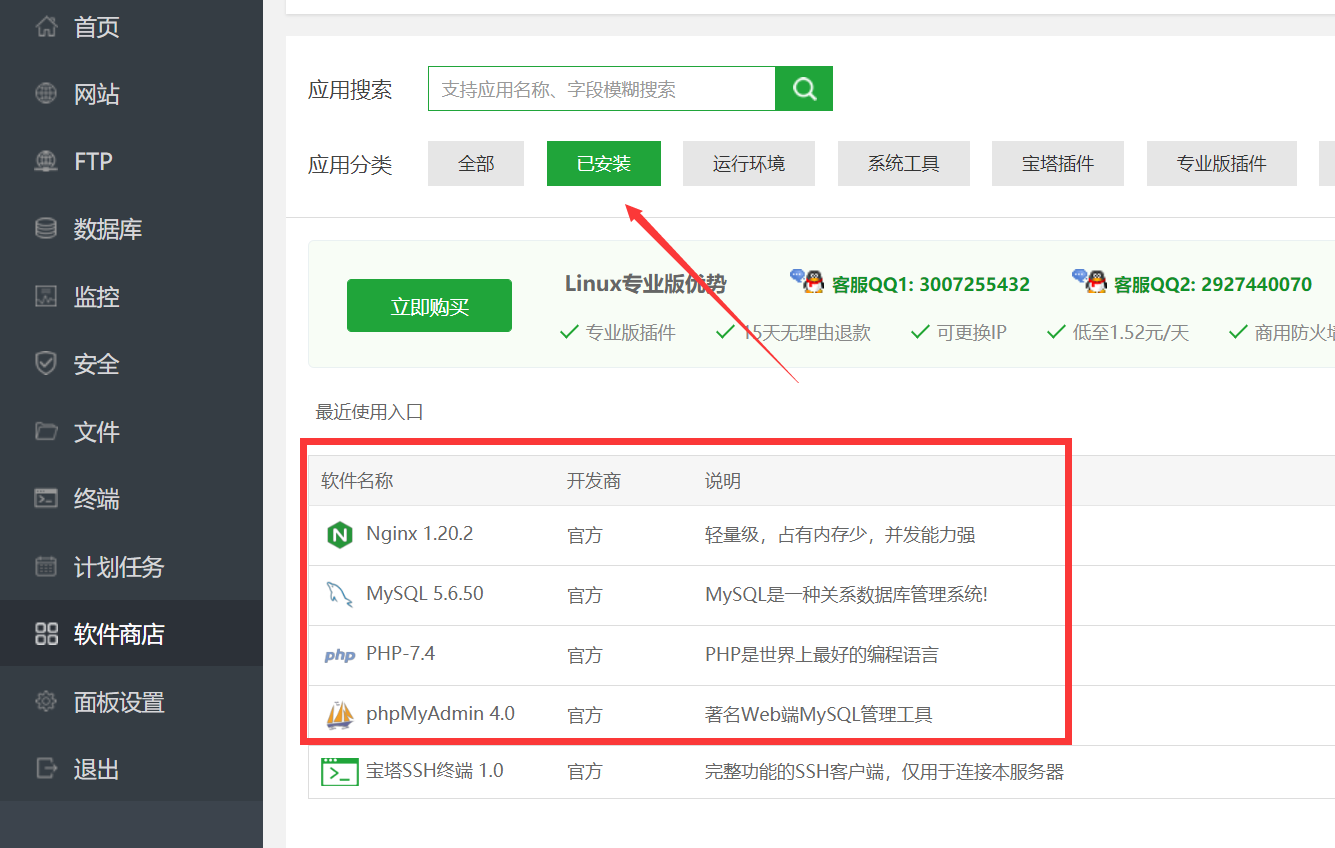The height and width of the screenshot is (848, 1335).
Task: Click the globe icon beside 网站
Action: point(46,94)
